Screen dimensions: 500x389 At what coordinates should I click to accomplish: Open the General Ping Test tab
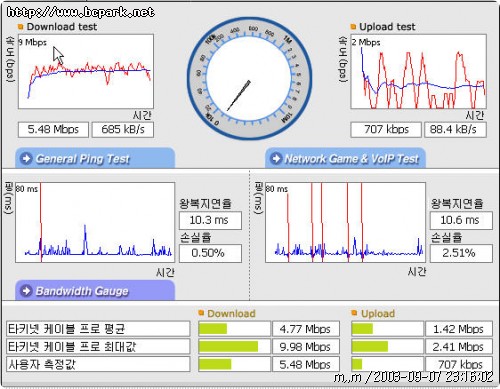point(95,158)
